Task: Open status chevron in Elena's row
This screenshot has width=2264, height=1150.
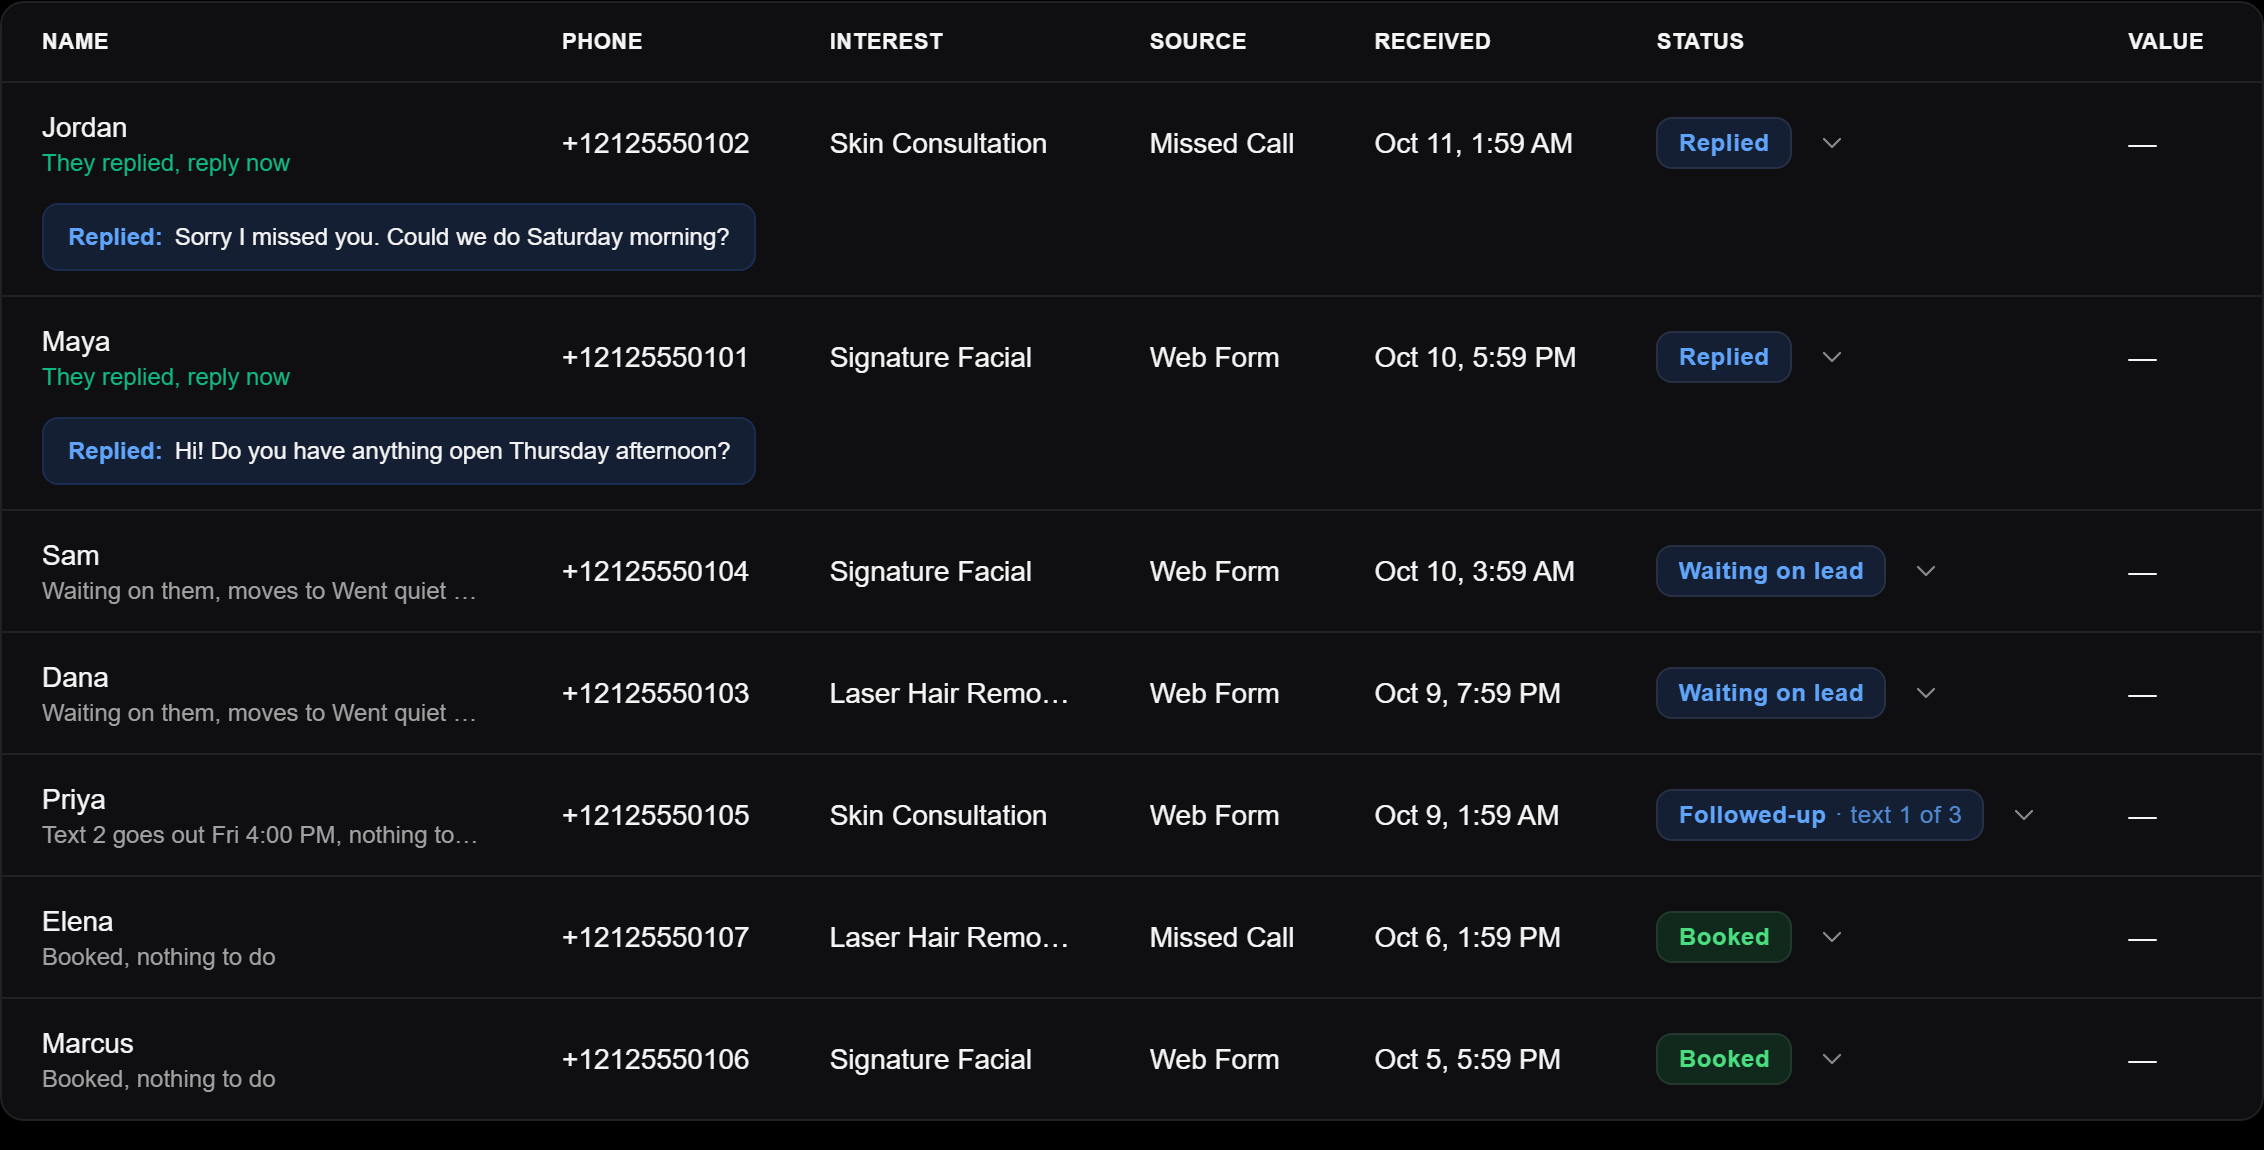Action: tap(1831, 937)
